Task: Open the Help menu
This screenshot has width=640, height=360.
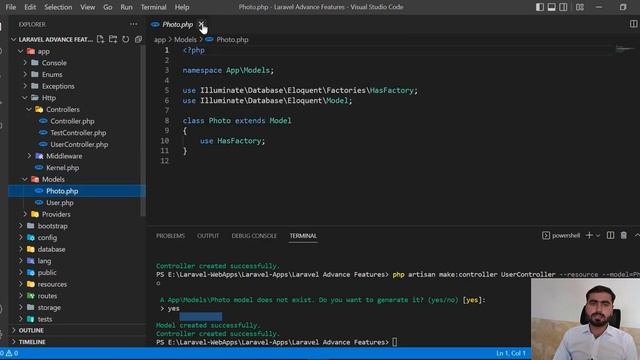Action: (182, 7)
